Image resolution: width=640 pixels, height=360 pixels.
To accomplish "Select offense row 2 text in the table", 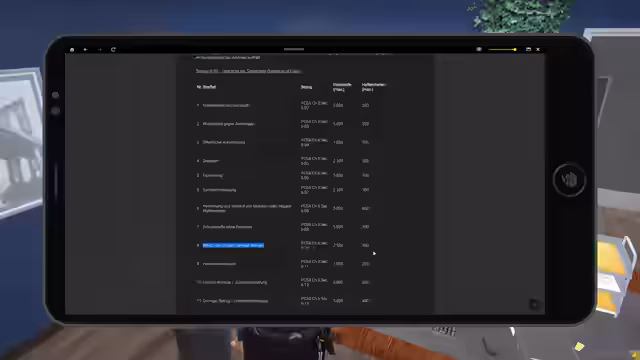I will coord(229,124).
